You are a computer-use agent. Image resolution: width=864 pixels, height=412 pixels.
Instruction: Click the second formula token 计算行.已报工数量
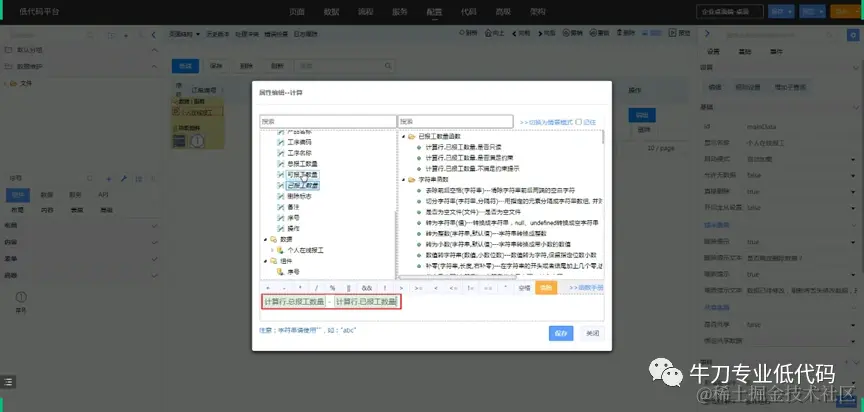click(x=366, y=302)
